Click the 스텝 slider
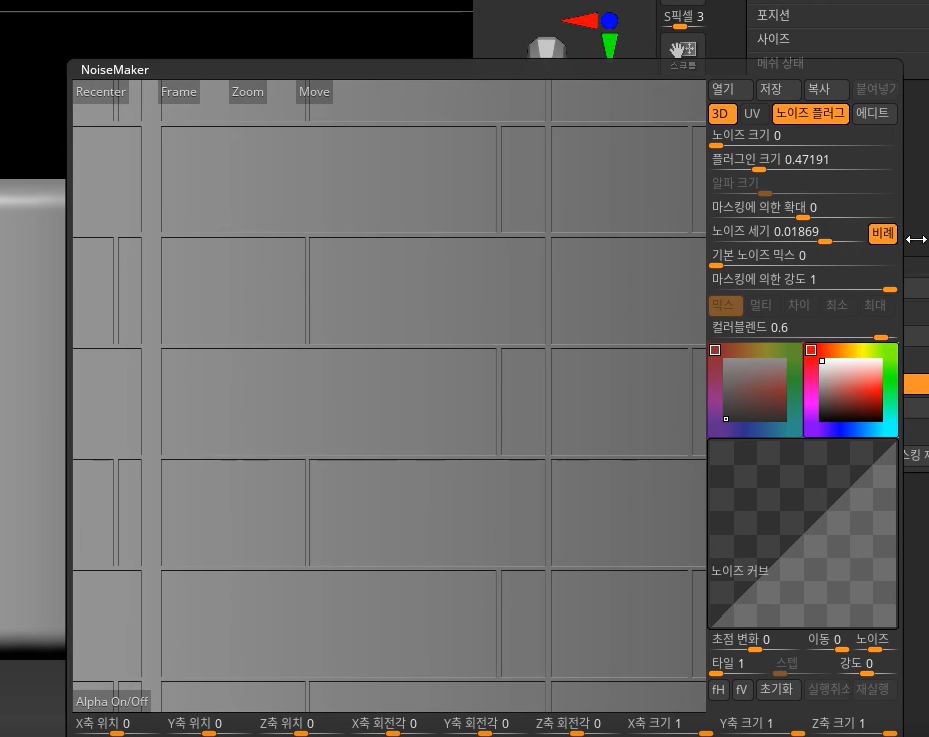This screenshot has width=929, height=737. (x=801, y=665)
